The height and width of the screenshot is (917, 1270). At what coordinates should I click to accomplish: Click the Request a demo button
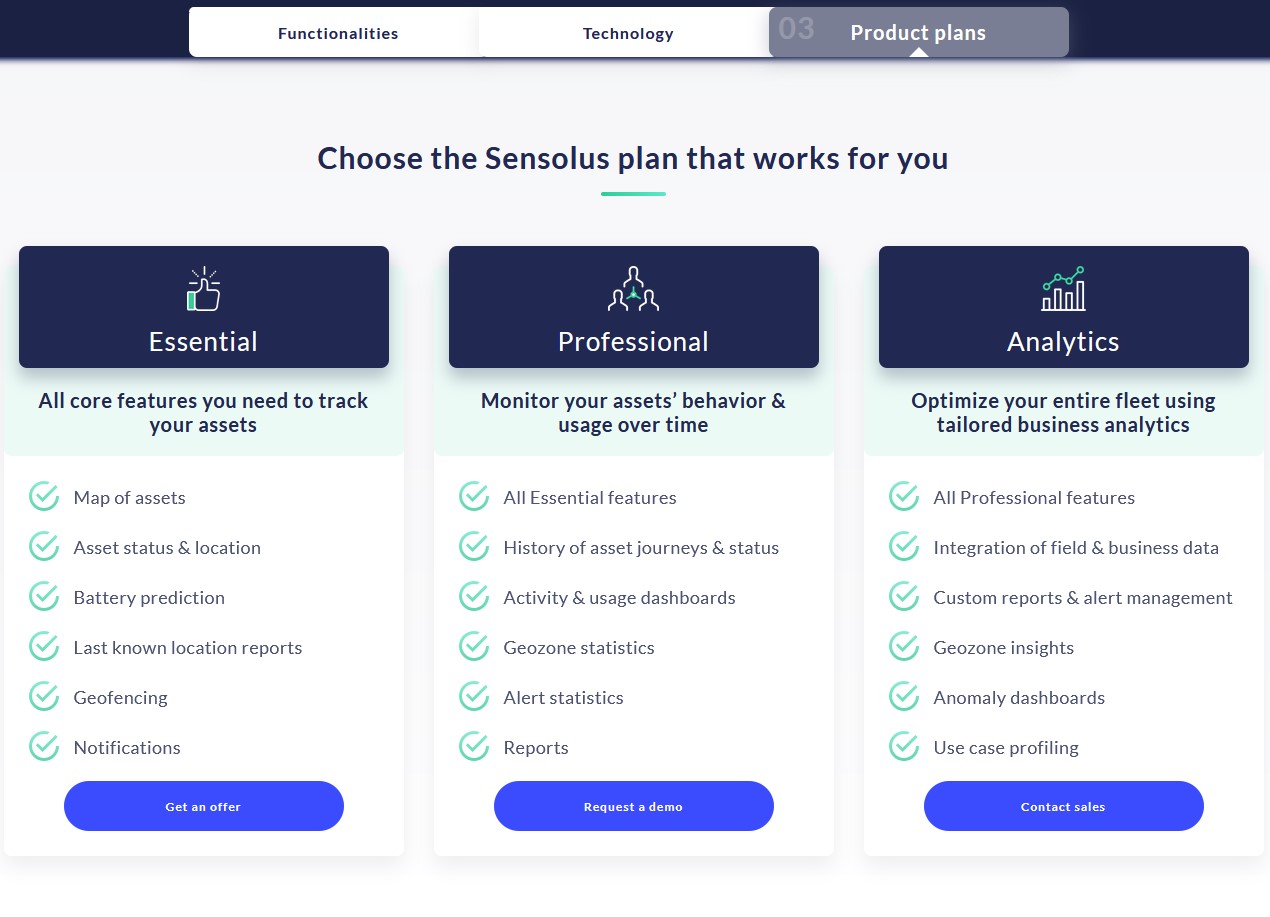[x=634, y=806]
